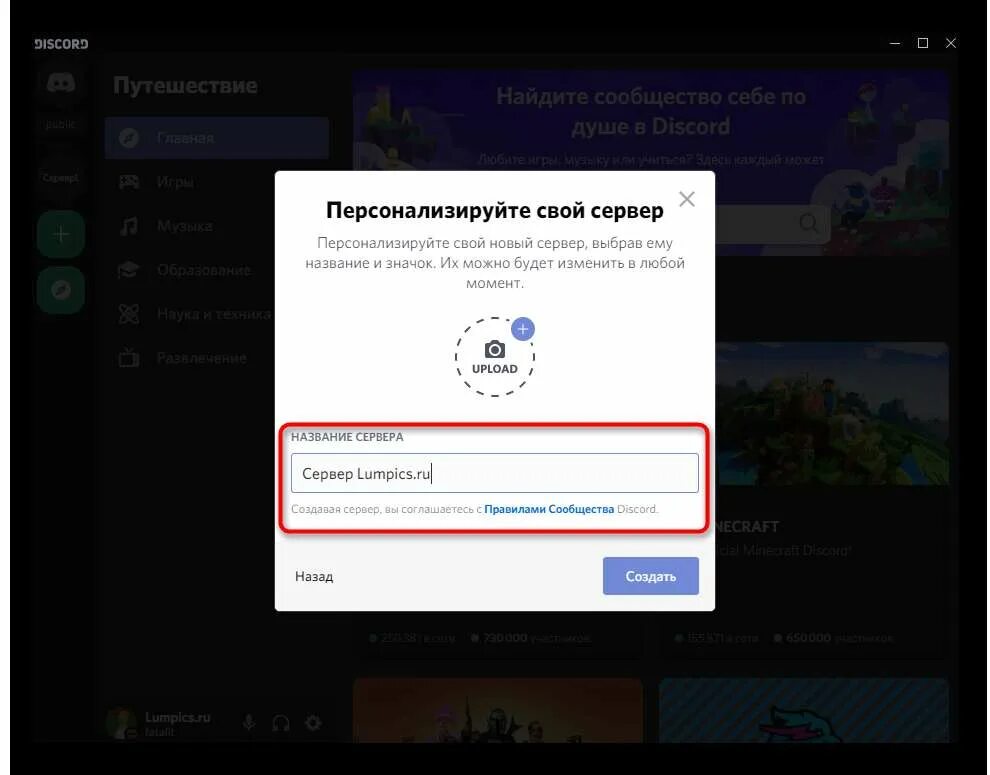Click the Lumpics.ru user avatar
This screenshot has height=775, width=990.
[x=121, y=723]
